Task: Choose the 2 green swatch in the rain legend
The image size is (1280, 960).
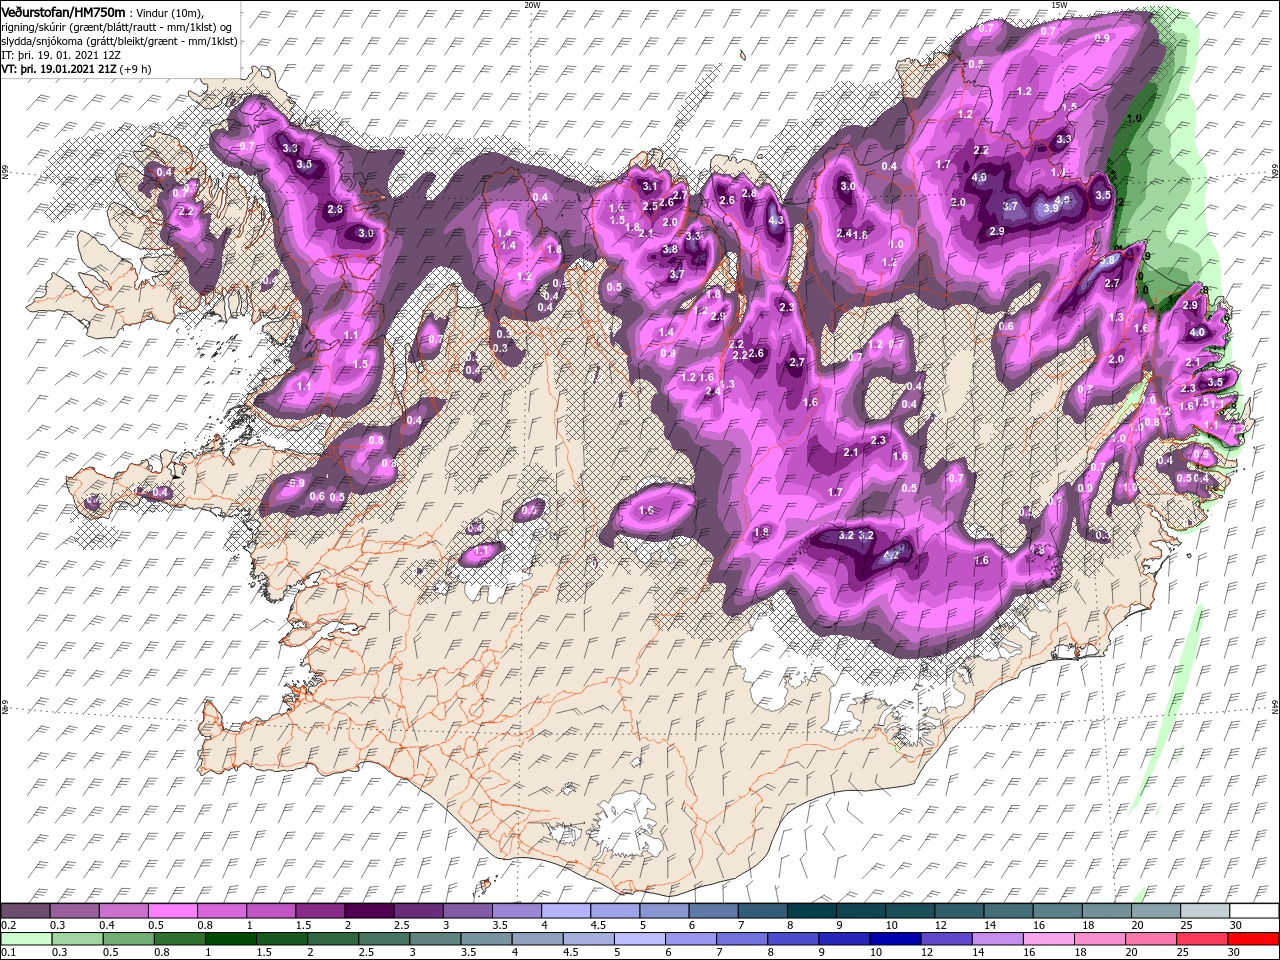Action: coord(335,939)
